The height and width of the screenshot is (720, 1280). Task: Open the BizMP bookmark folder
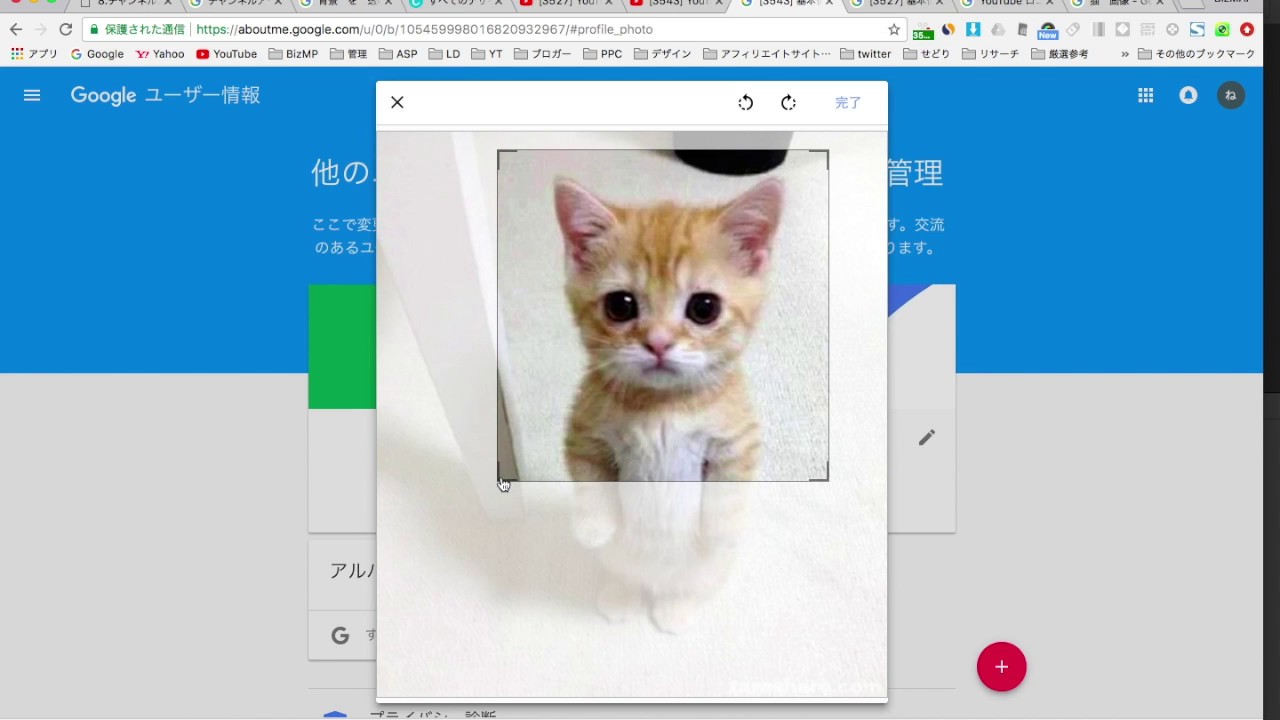tap(293, 54)
